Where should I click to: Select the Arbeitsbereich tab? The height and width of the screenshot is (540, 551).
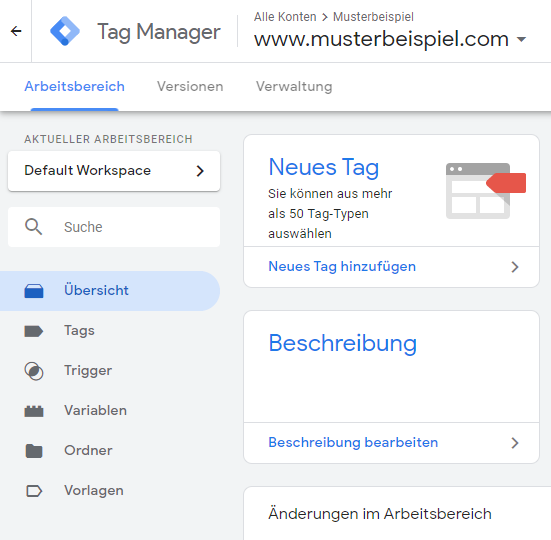(x=74, y=86)
